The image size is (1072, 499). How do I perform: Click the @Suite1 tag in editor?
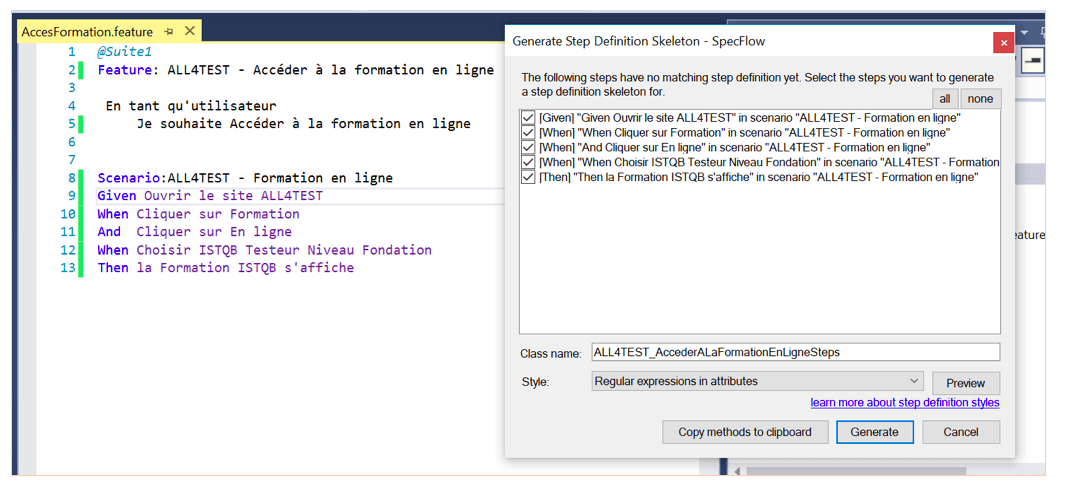coord(124,52)
